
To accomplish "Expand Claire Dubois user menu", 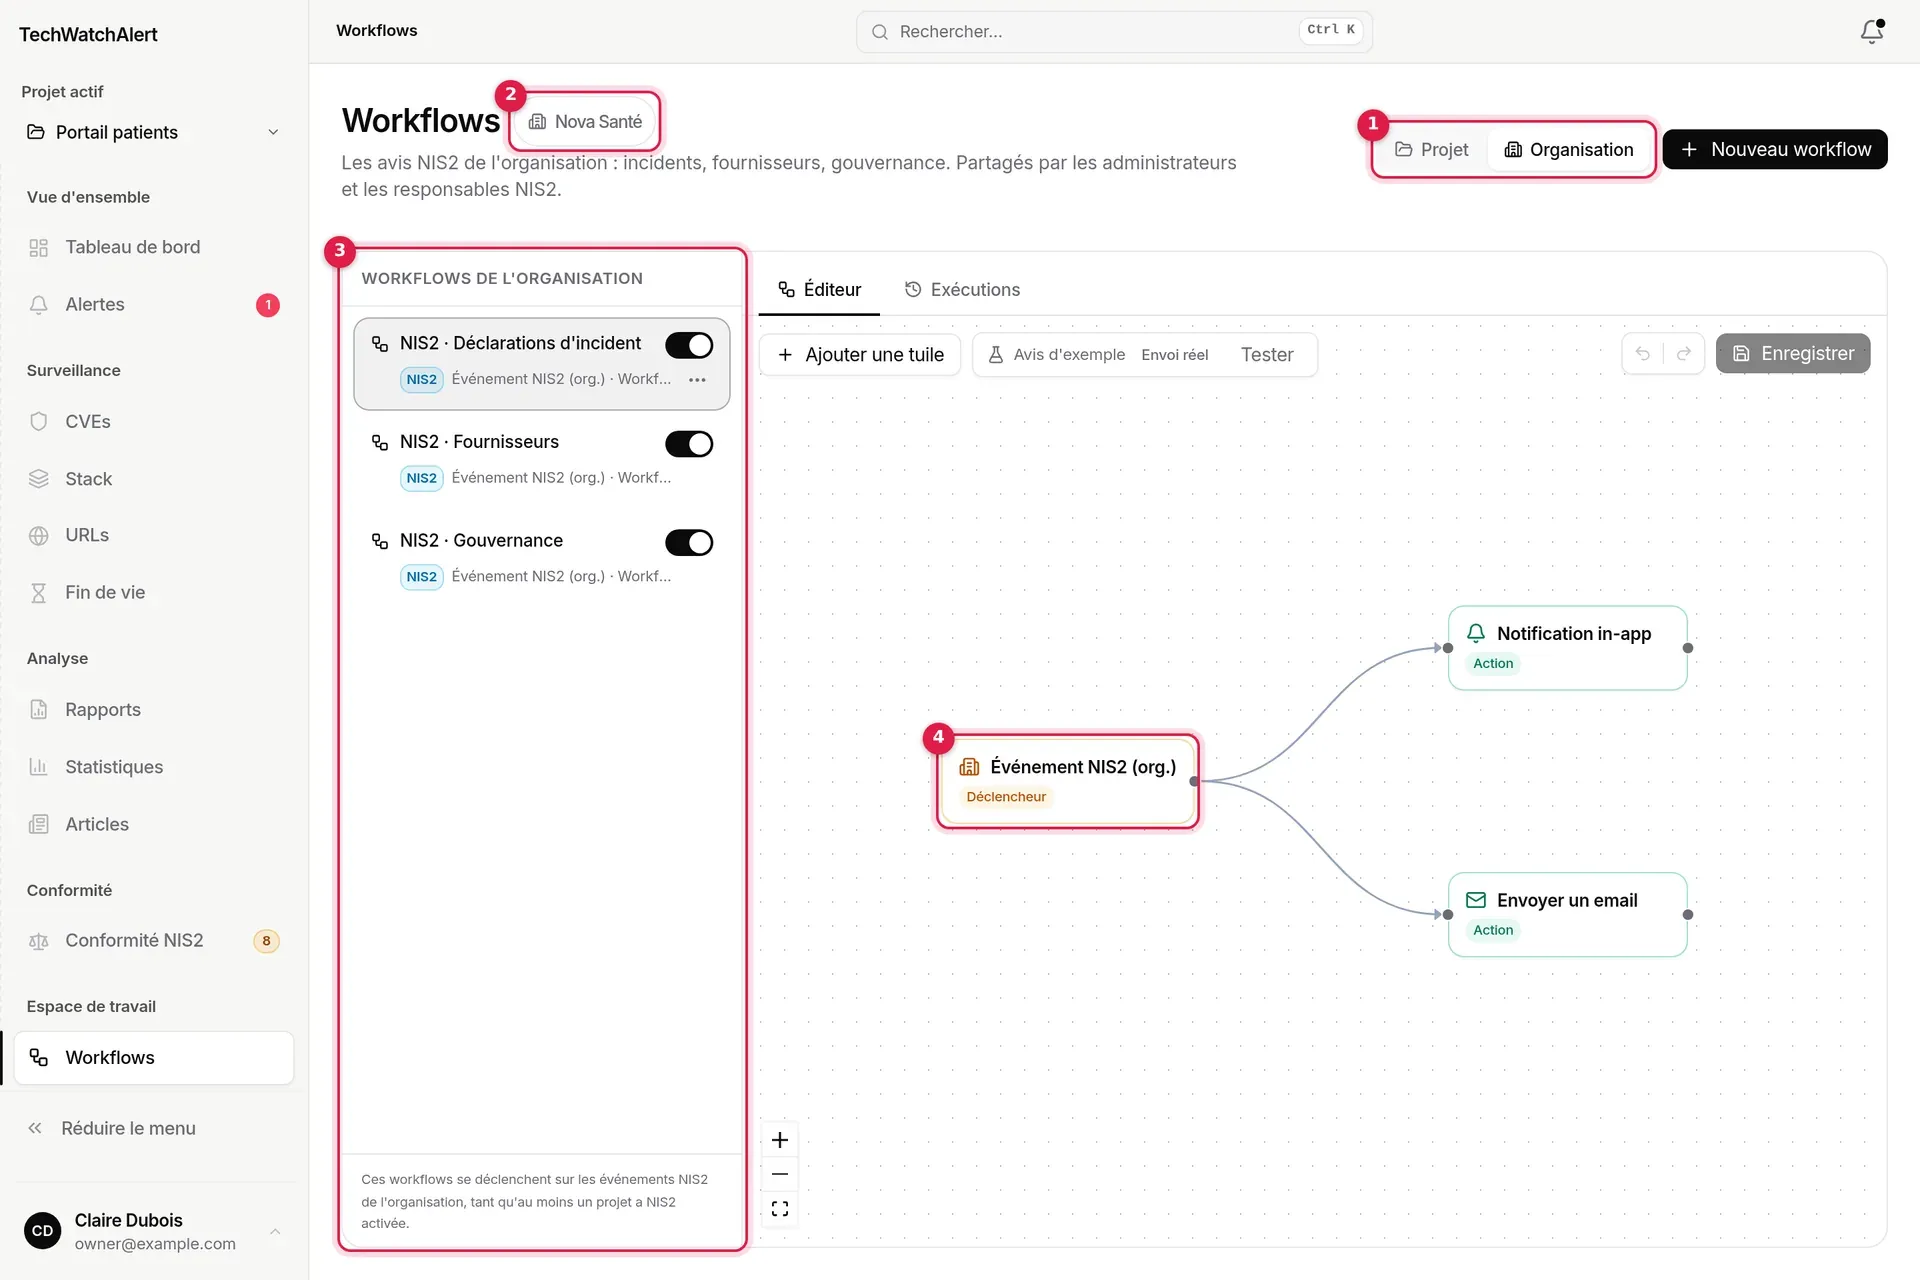I will pyautogui.click(x=154, y=1231).
